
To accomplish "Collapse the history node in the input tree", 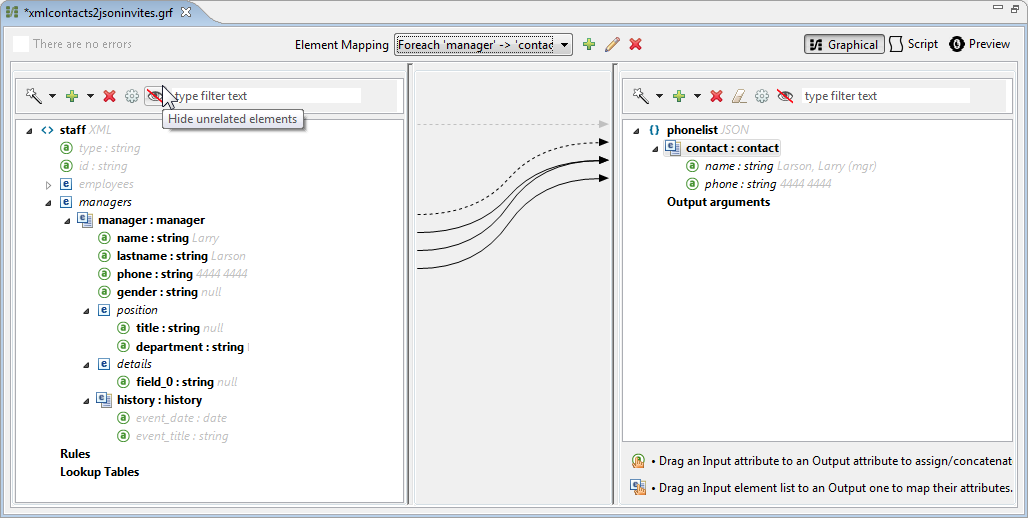I will tap(86, 400).
